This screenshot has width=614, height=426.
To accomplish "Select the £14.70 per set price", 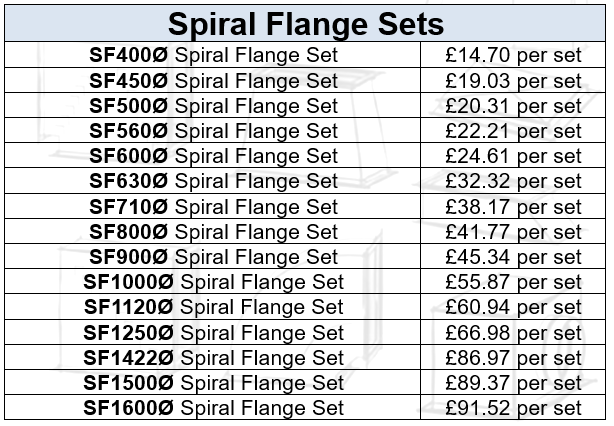I will 513,55.
